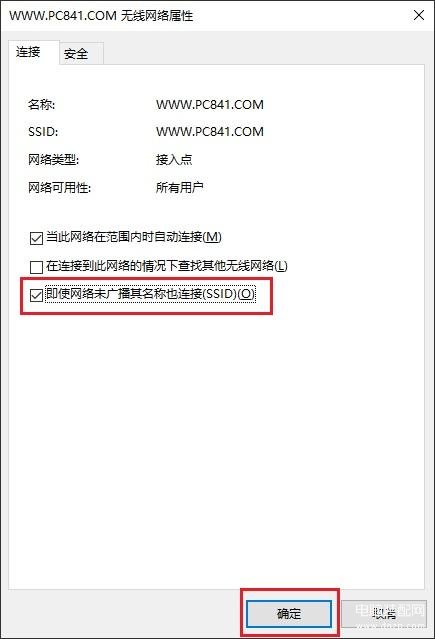
Task: Click the 网络类型: field label
Action: [x=53, y=159]
